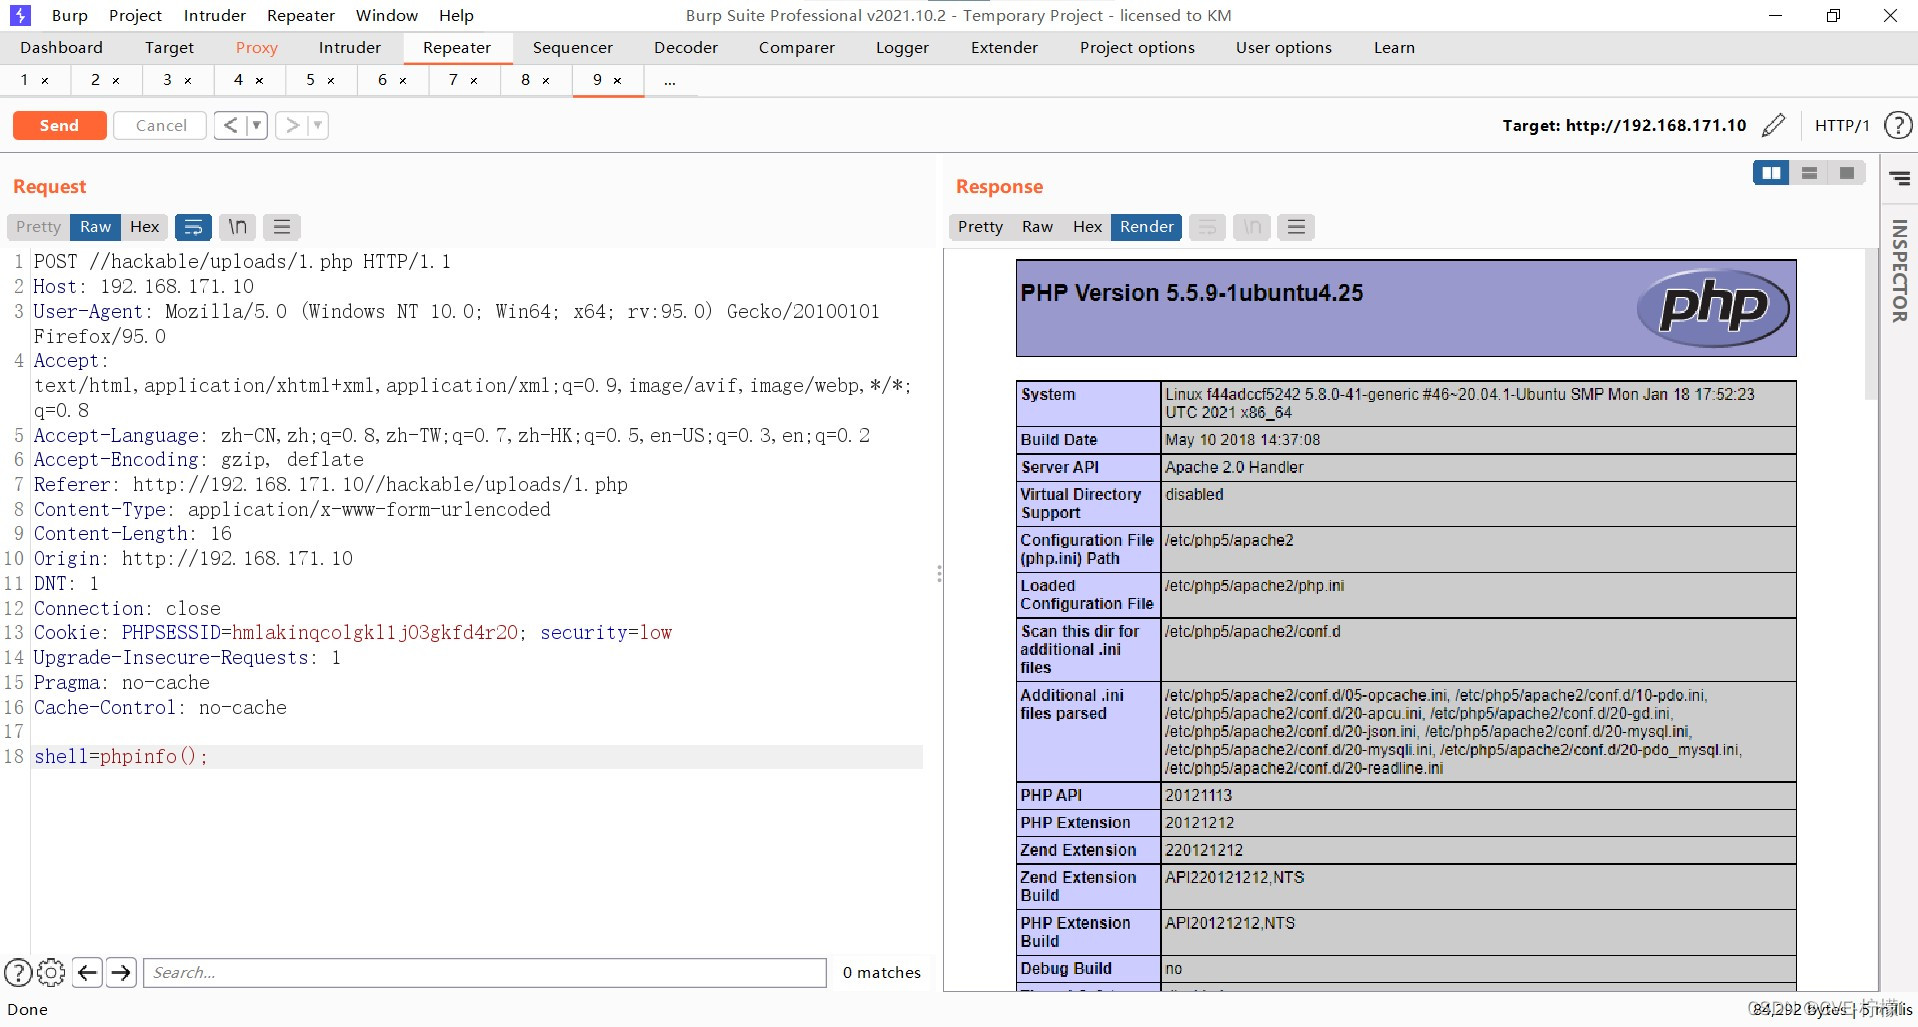Click the Cancel request button

(161, 125)
